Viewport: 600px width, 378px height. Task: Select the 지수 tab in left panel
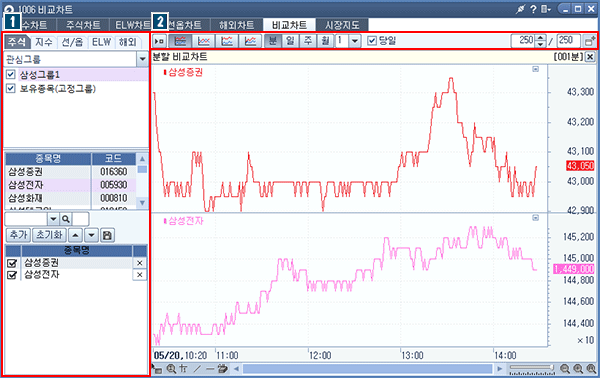point(44,42)
